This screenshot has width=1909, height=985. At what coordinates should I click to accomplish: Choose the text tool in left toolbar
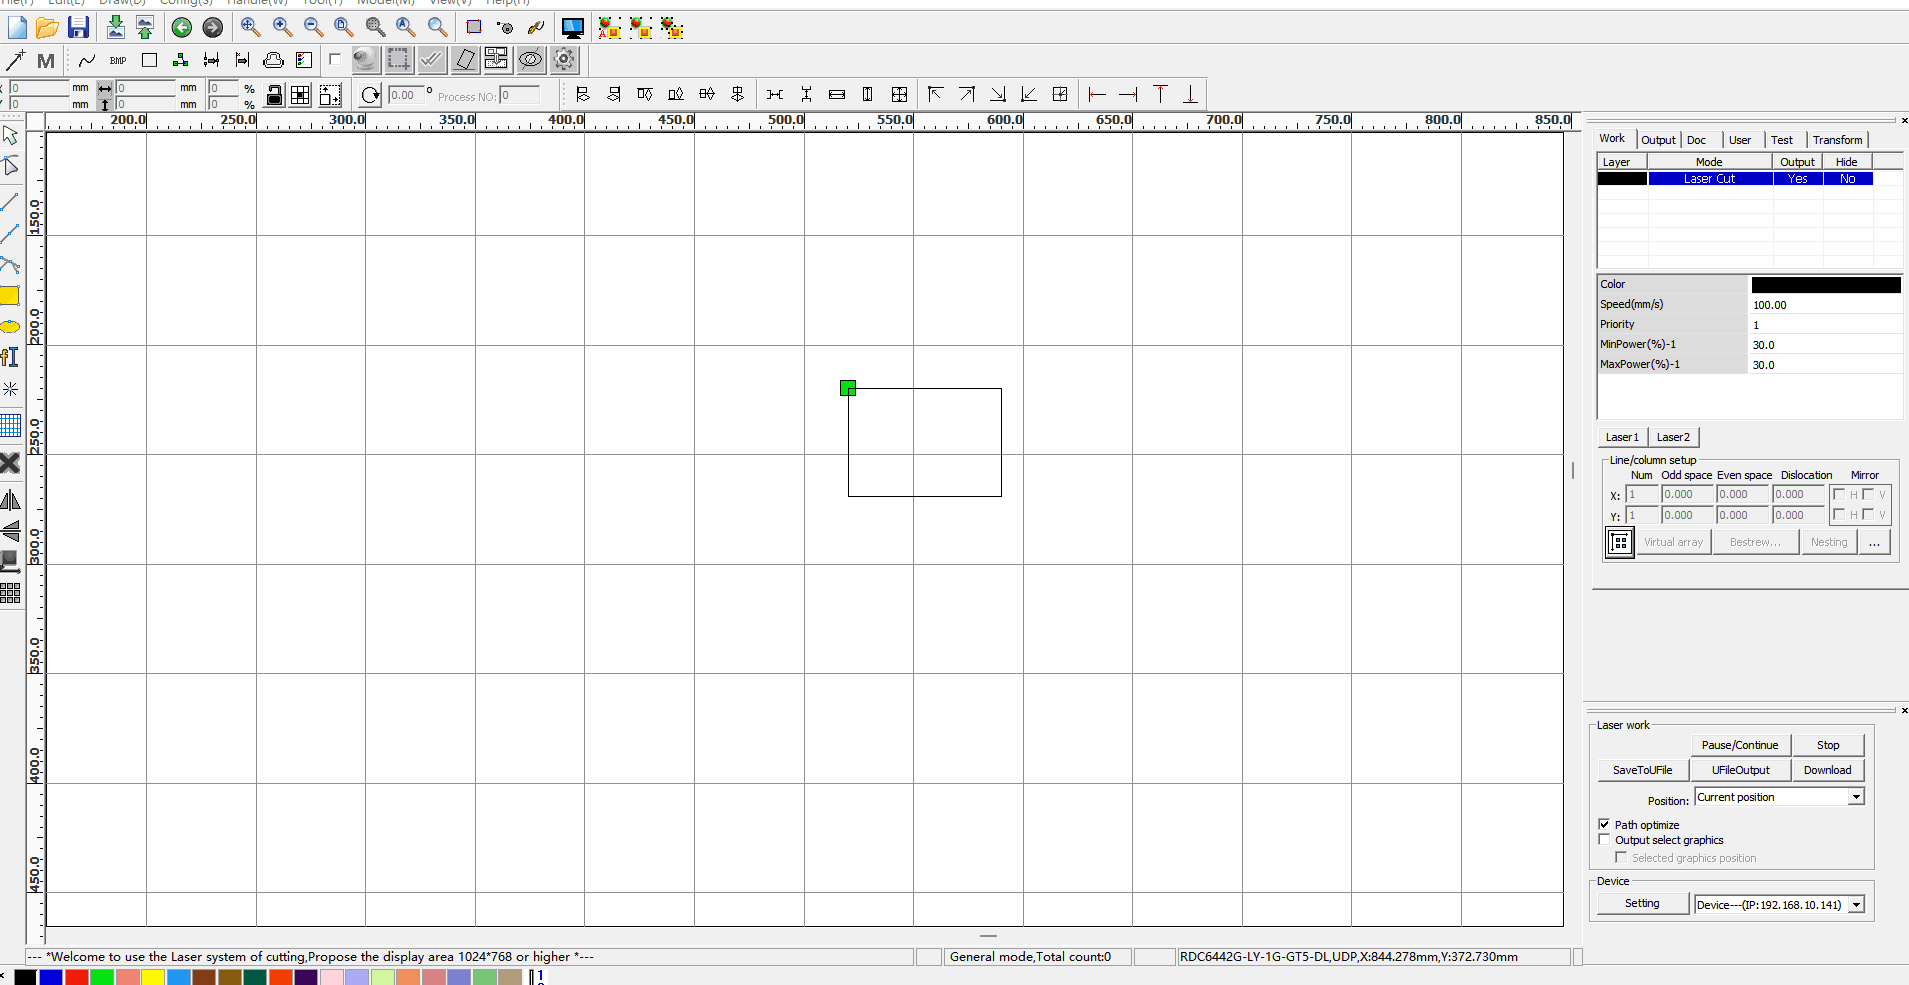10,357
